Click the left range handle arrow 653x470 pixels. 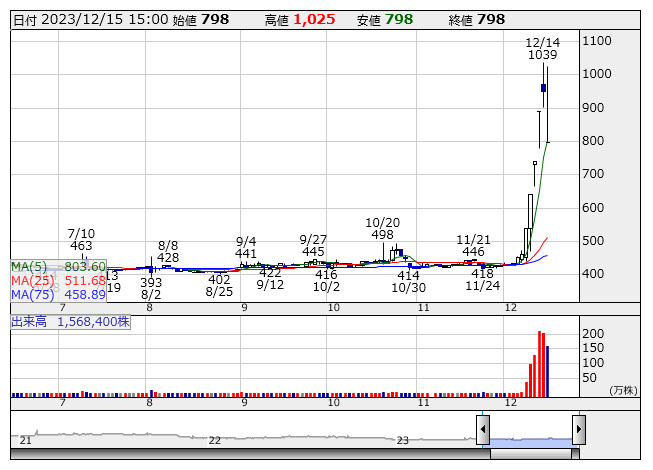click(x=483, y=430)
